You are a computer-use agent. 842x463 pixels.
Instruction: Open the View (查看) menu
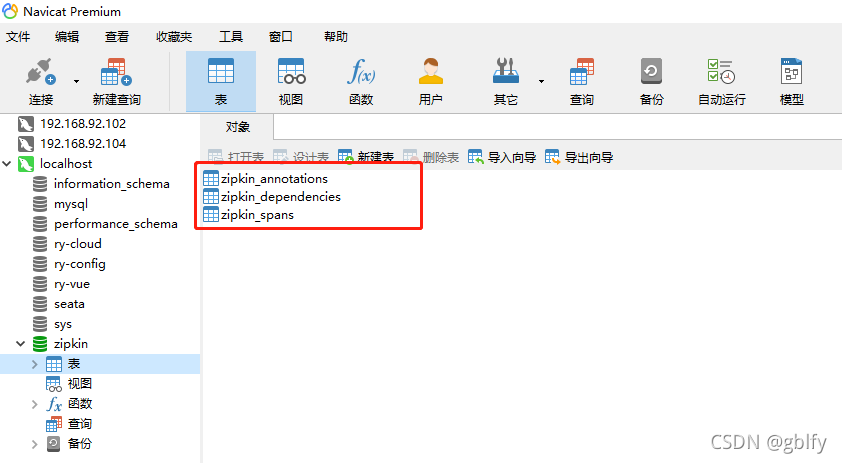pos(117,37)
